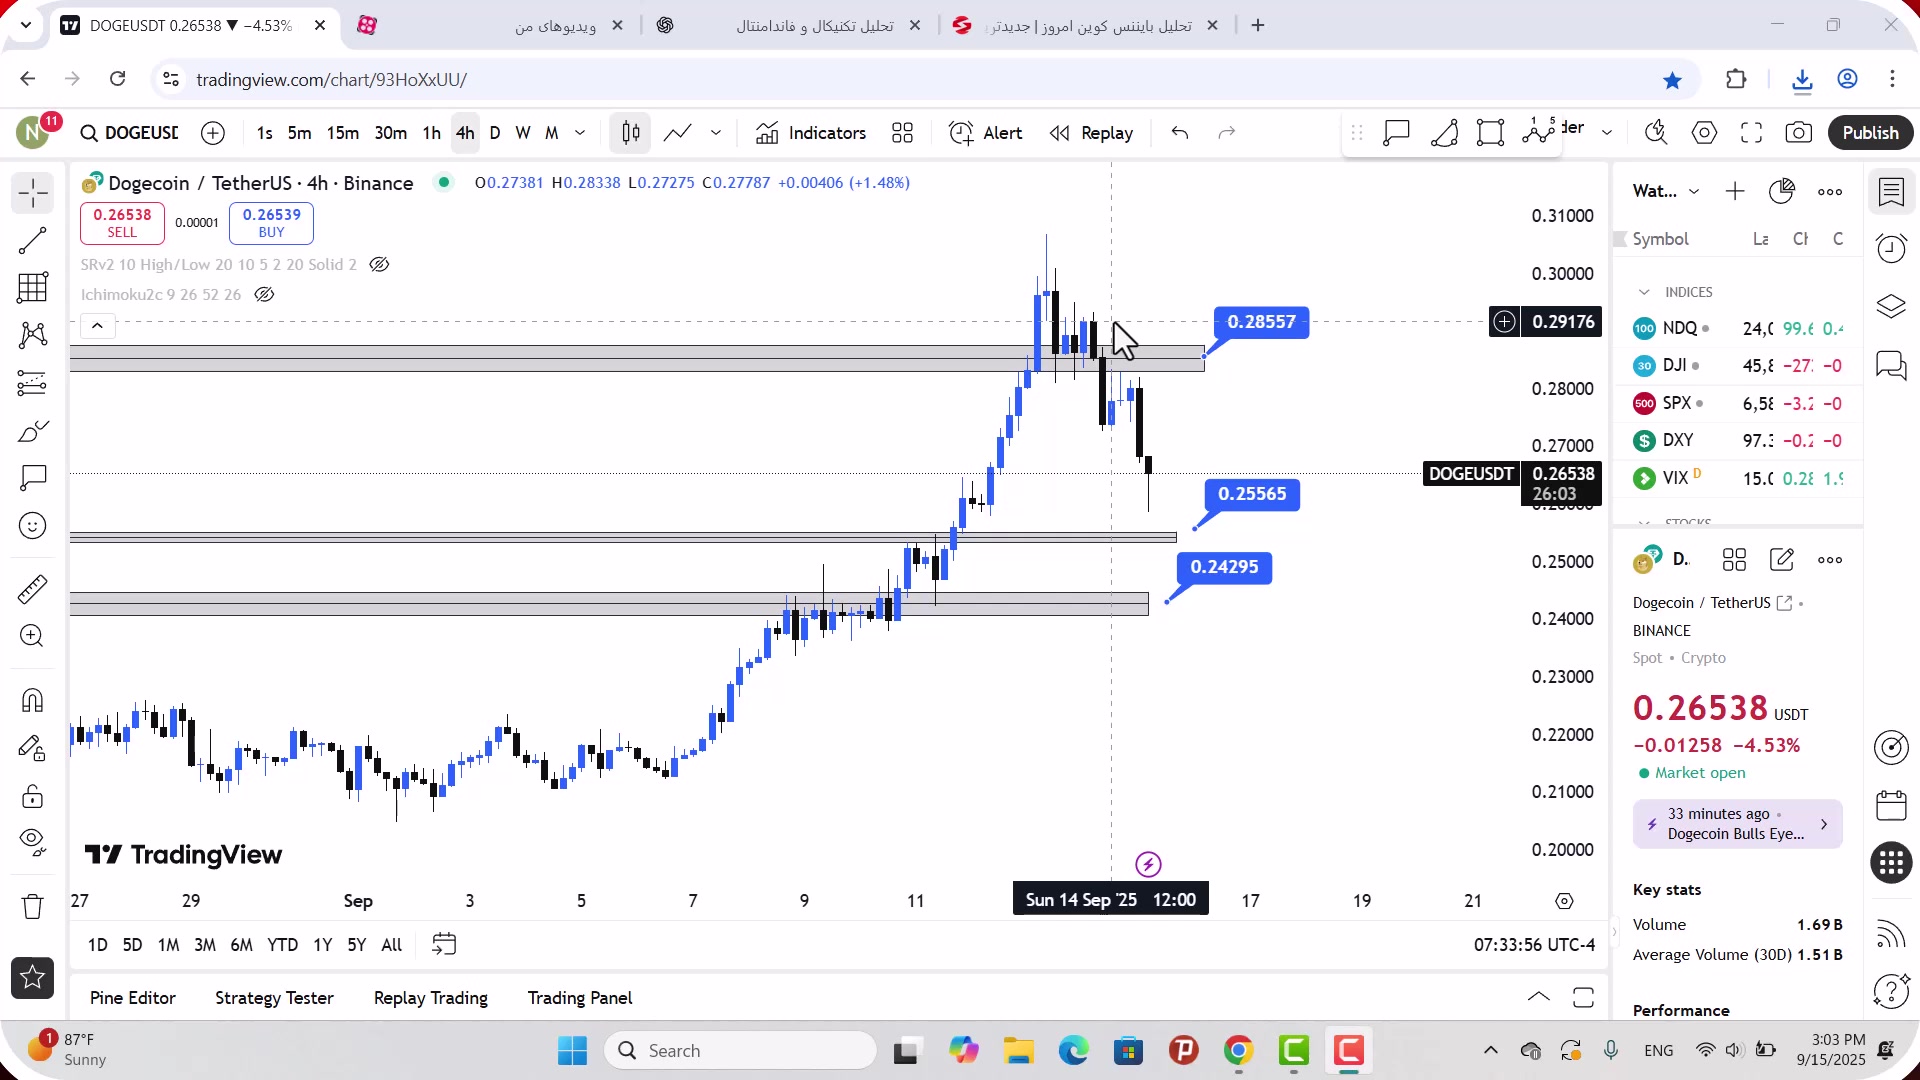The image size is (1920, 1080).
Task: Toggle magnet mode on the sidebar
Action: click(33, 700)
